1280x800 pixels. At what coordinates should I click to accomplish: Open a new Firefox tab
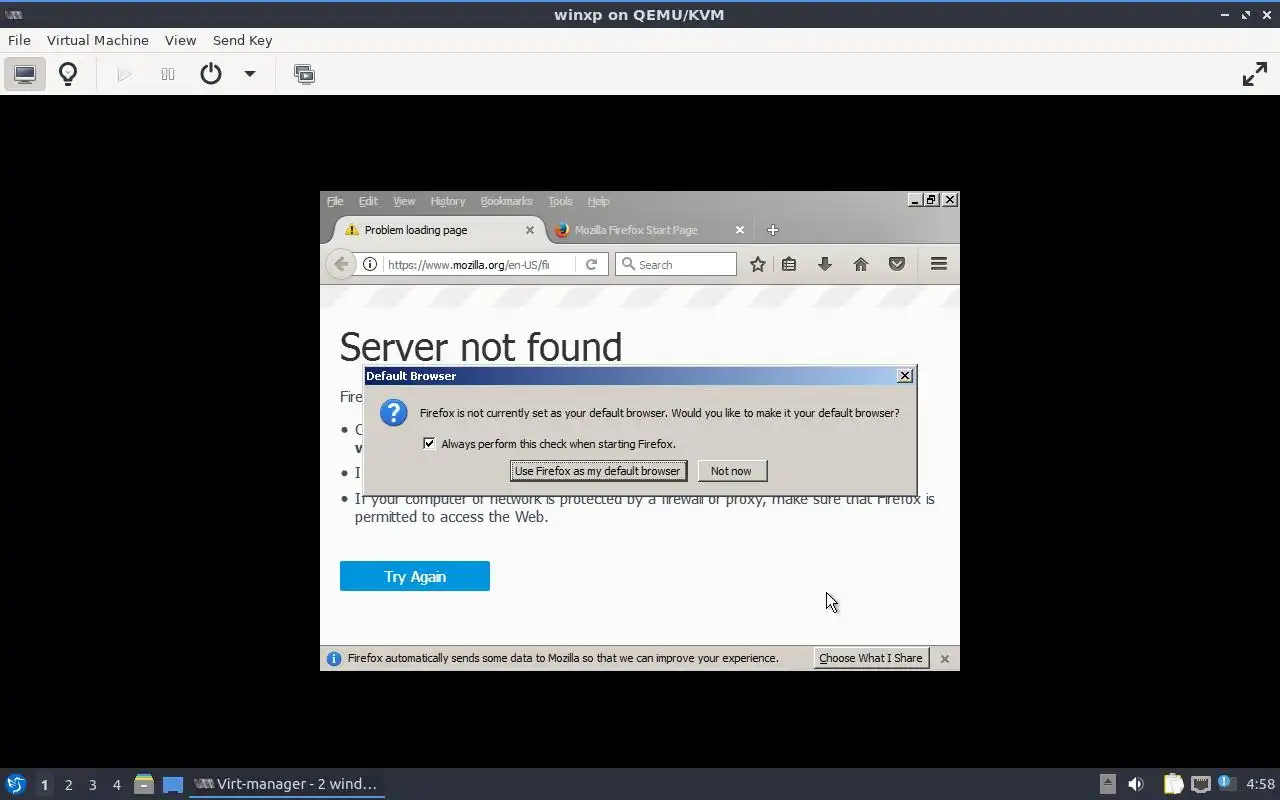[772, 230]
